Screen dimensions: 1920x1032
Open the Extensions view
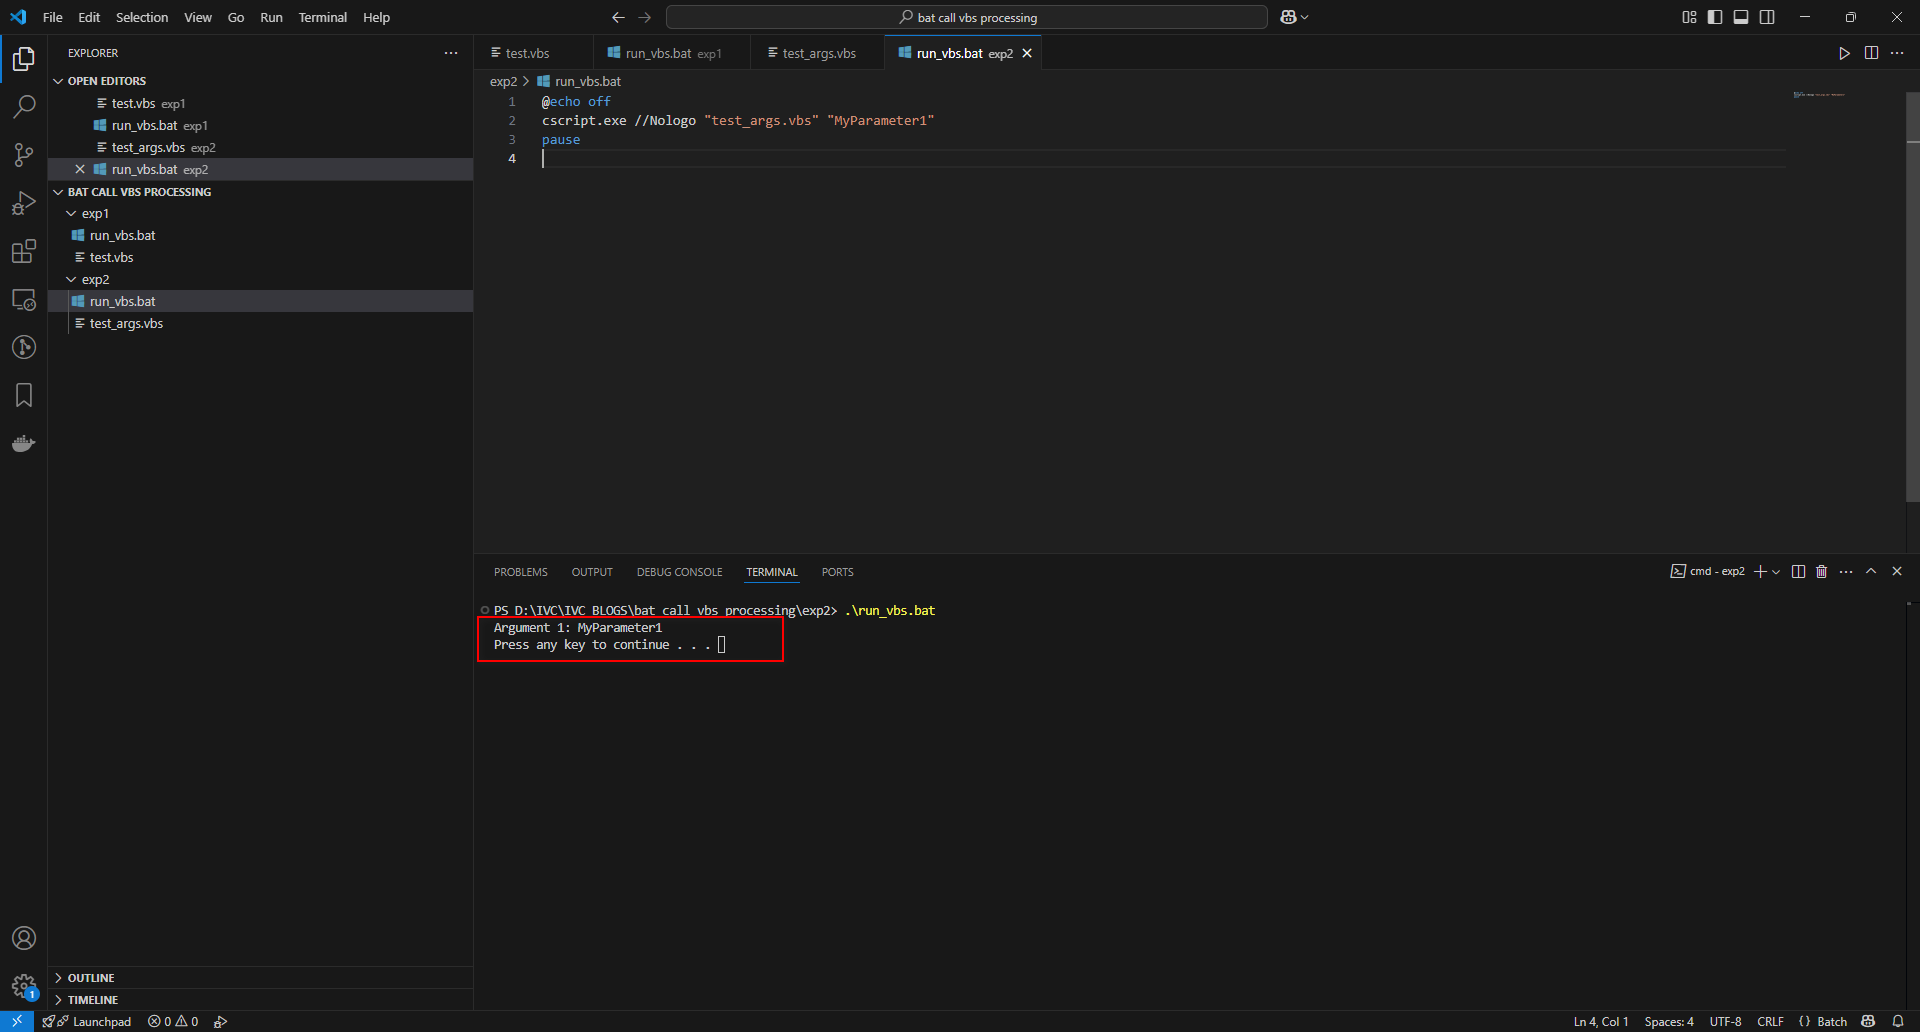coord(24,251)
